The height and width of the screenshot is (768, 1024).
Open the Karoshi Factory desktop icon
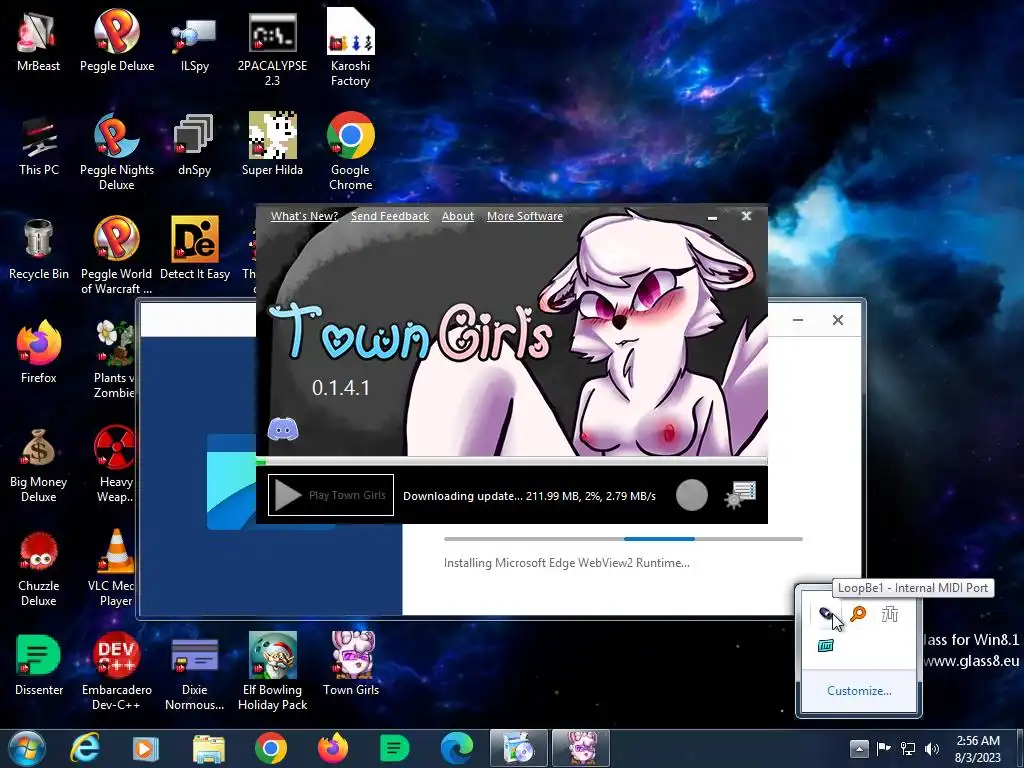pyautogui.click(x=351, y=48)
